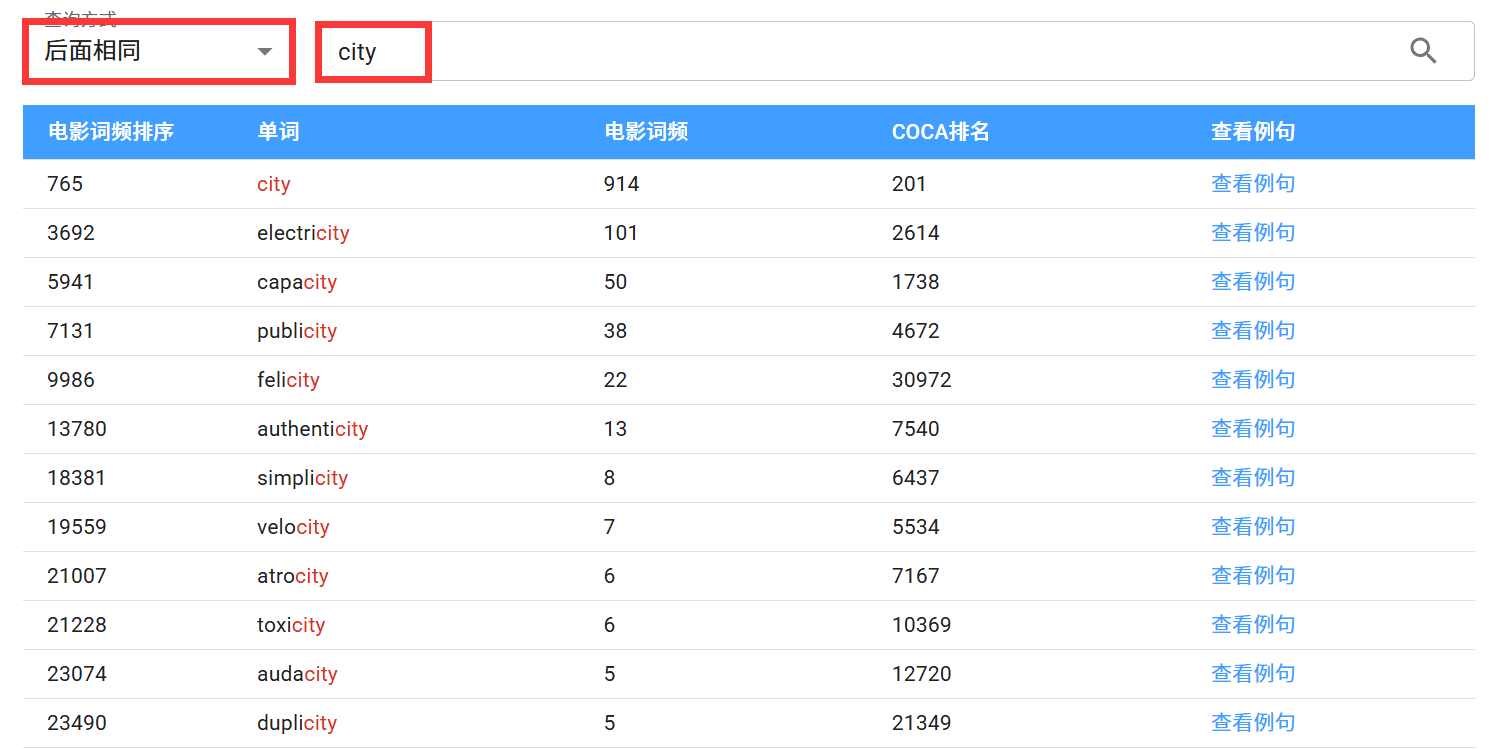View example sentences for toxicity
Screen dimensions: 1496x749
[x=1252, y=625]
